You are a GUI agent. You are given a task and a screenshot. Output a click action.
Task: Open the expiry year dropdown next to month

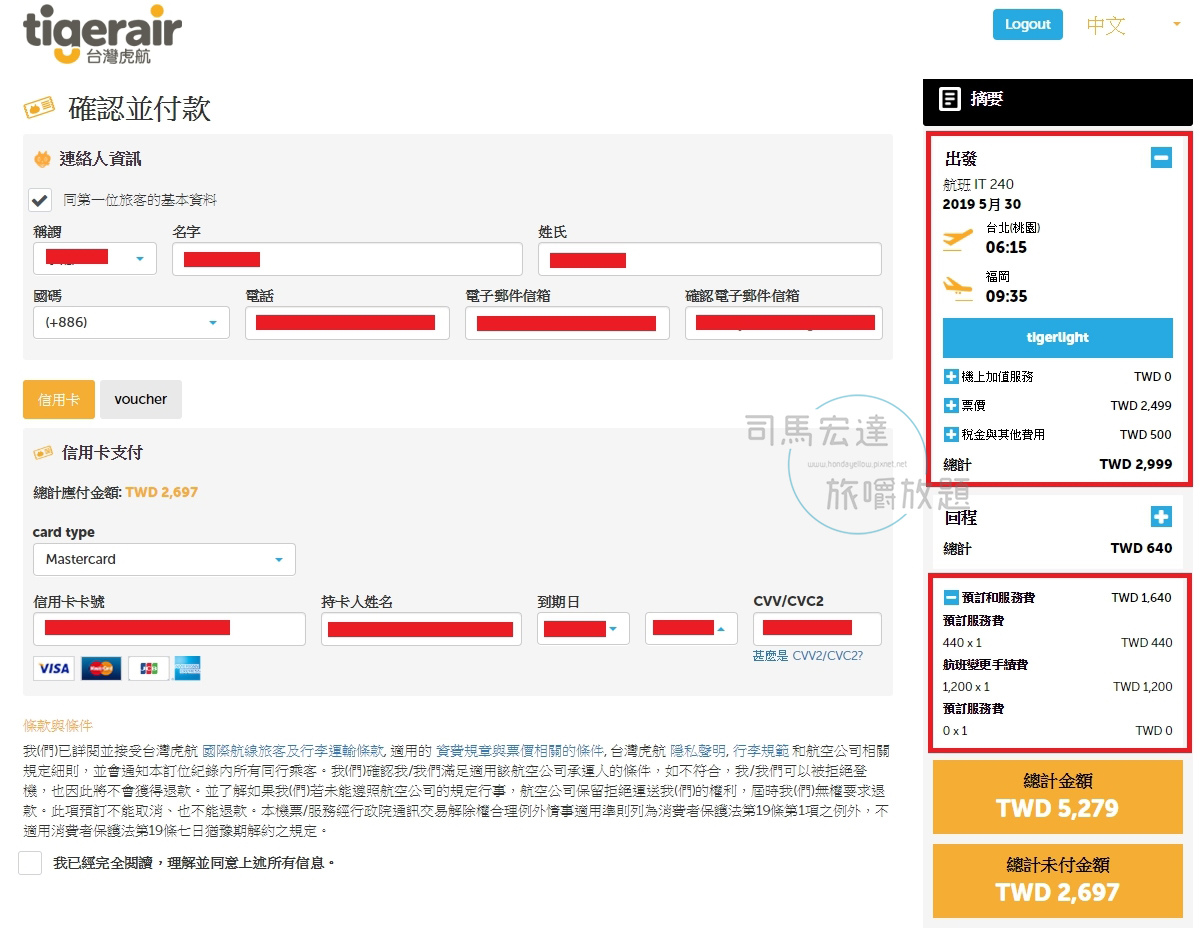tap(691, 629)
